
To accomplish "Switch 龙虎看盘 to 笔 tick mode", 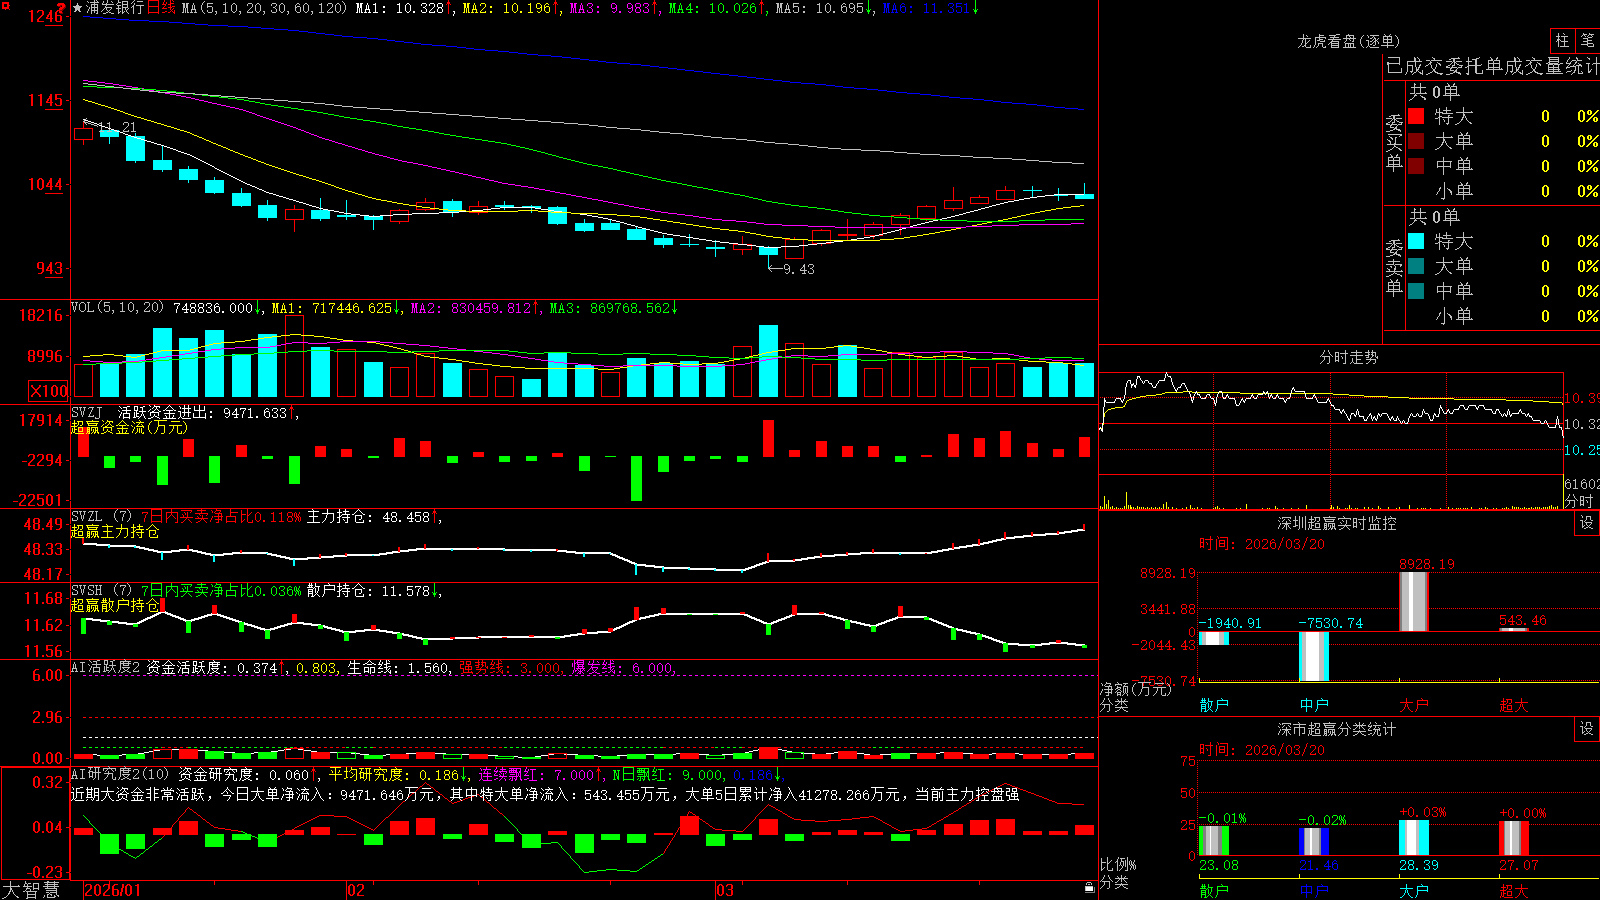I will tap(1587, 40).
